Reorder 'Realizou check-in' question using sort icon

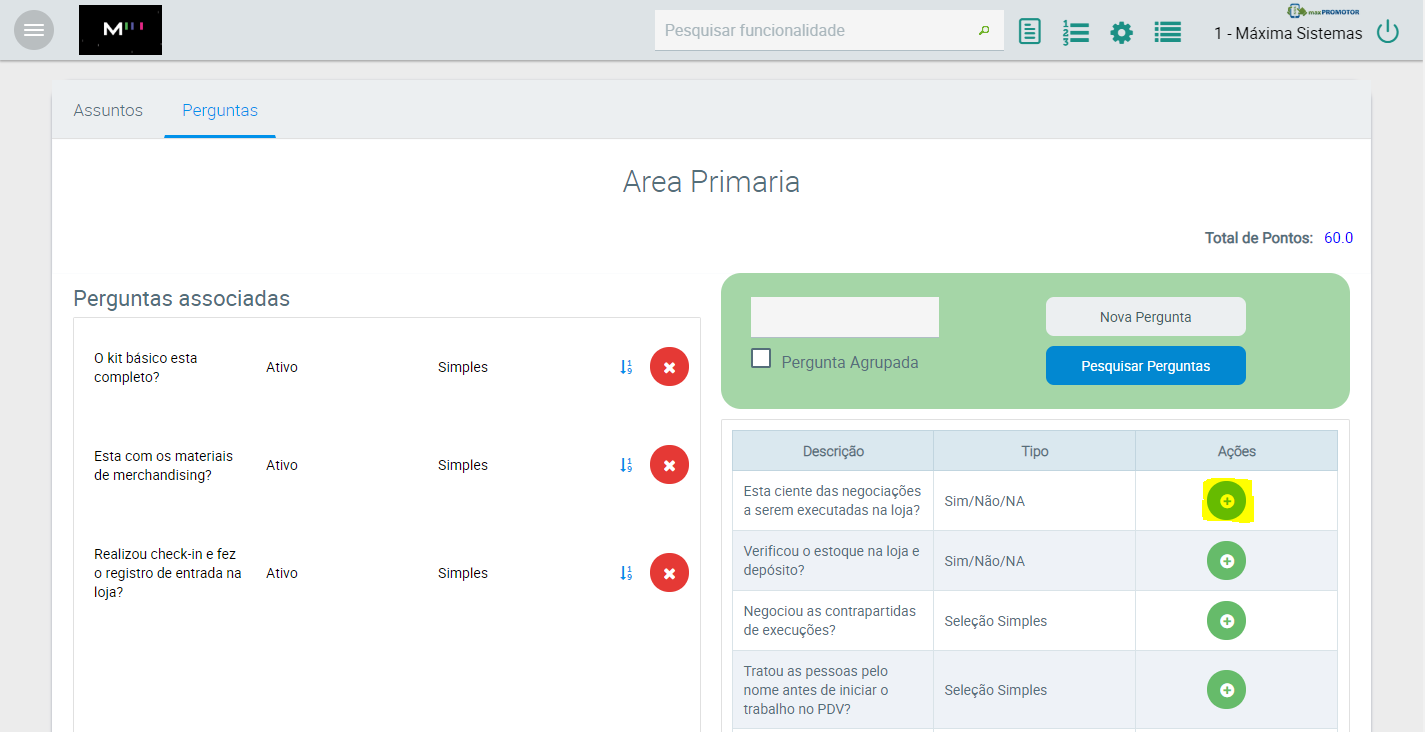click(x=626, y=573)
